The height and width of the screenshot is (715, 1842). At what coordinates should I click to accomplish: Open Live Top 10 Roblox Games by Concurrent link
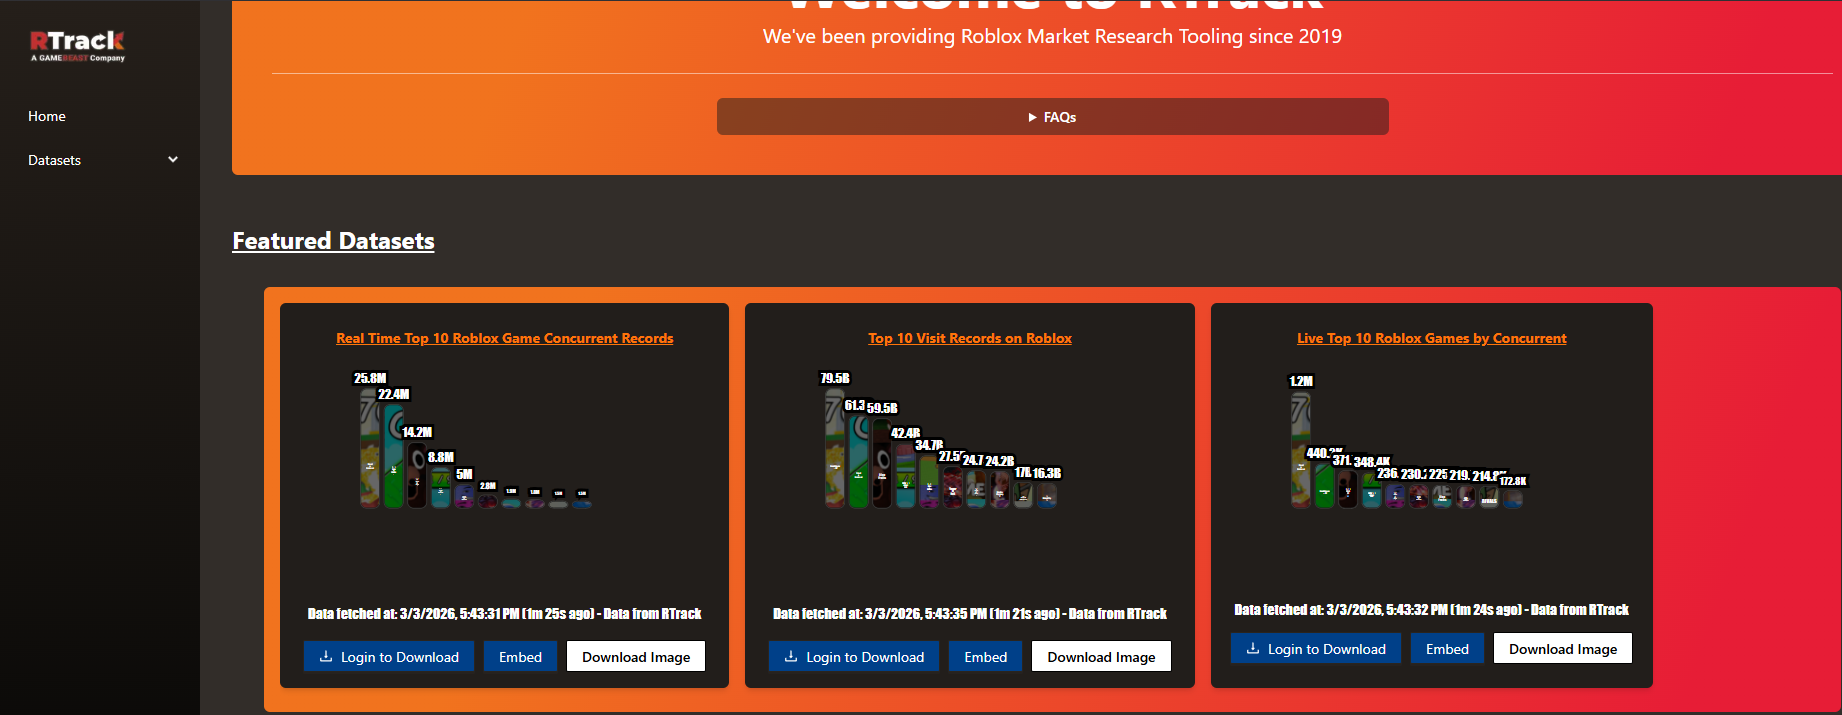coord(1432,338)
